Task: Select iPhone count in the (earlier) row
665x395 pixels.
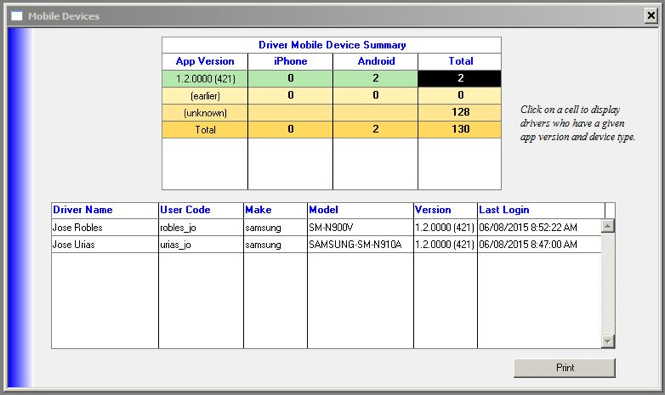Action: 291,96
